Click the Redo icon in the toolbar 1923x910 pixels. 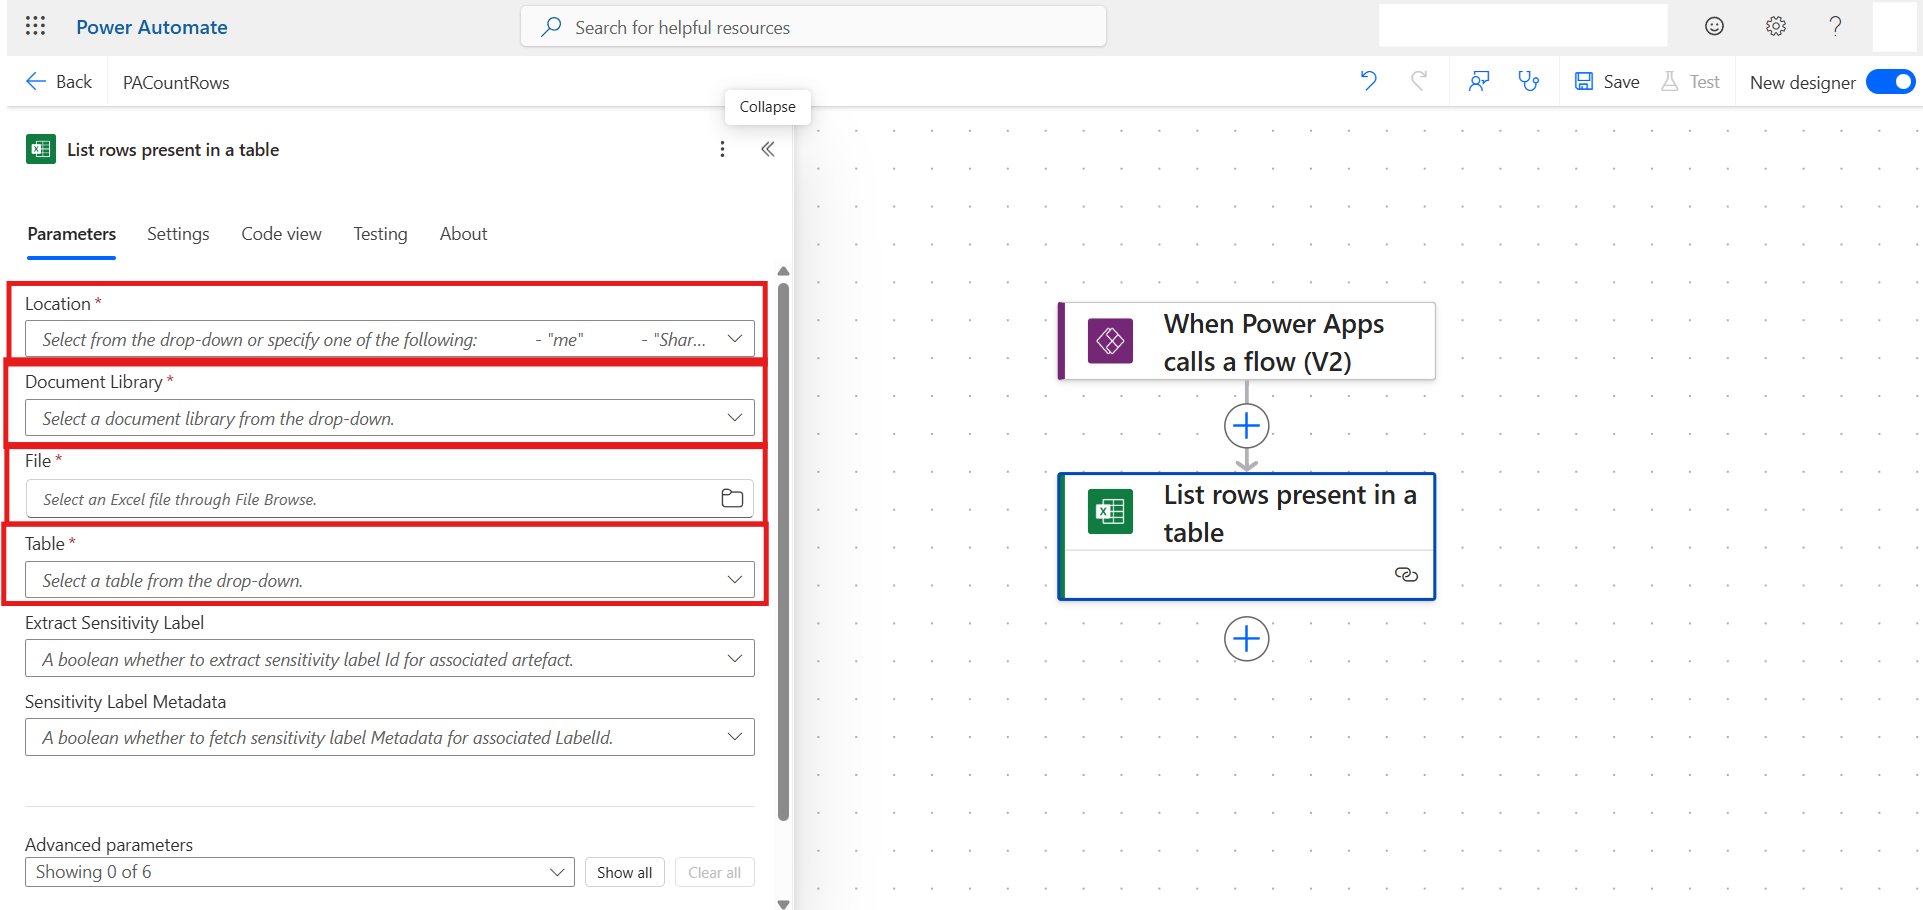(x=1419, y=81)
